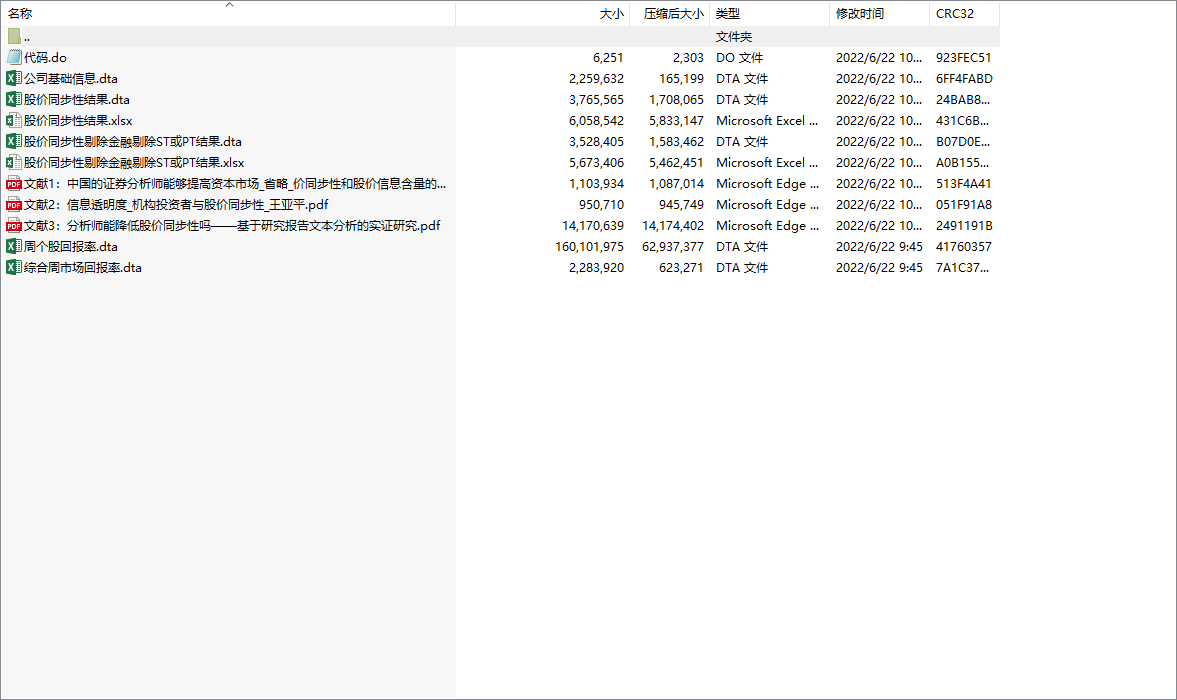Sort by the 类型 column header

769,14
